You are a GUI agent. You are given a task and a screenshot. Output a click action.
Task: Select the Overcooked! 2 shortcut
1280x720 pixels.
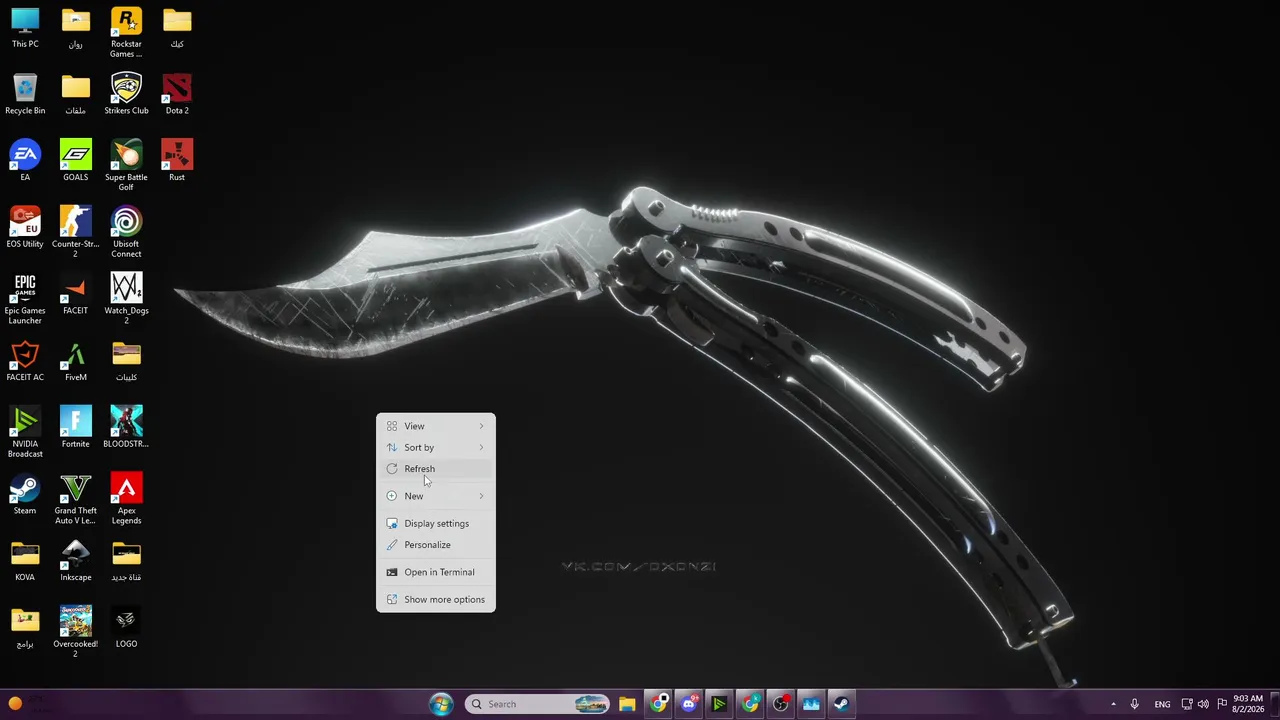click(x=75, y=633)
